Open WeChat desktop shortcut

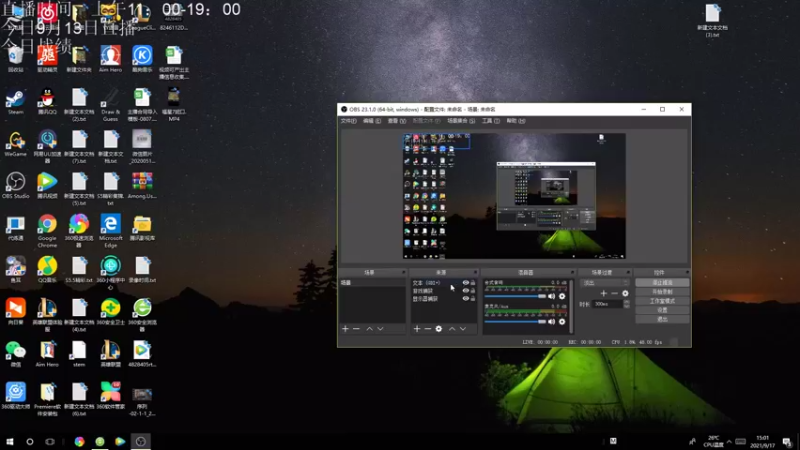[x=15, y=355]
